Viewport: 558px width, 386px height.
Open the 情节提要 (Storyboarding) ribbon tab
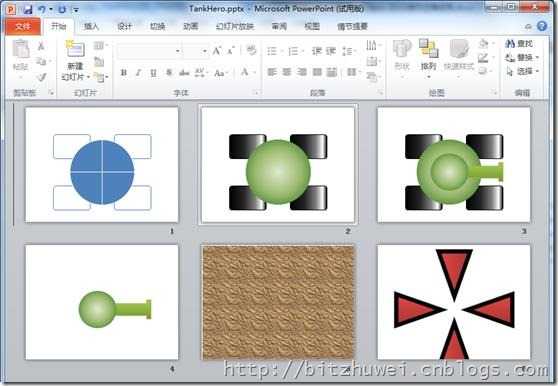(x=352, y=26)
